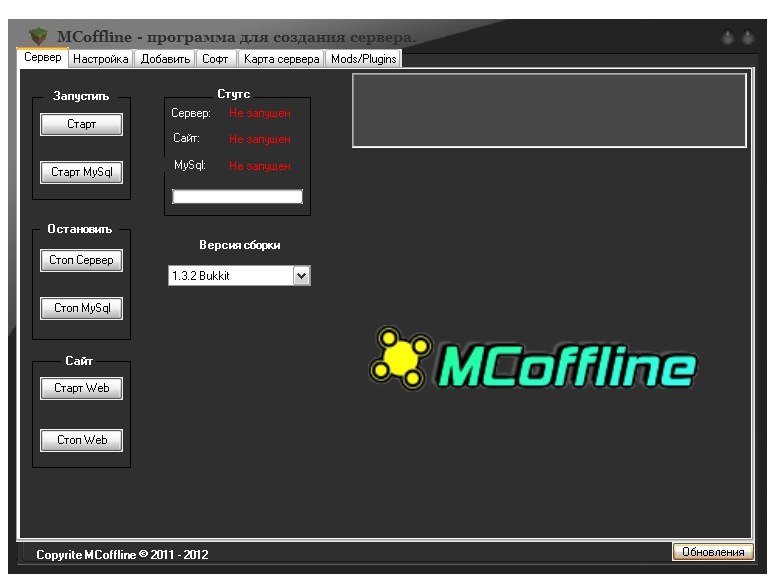Image resolution: width=775 pixels, height=584 pixels.
Task: Select the Софт tab
Action: tap(215, 59)
